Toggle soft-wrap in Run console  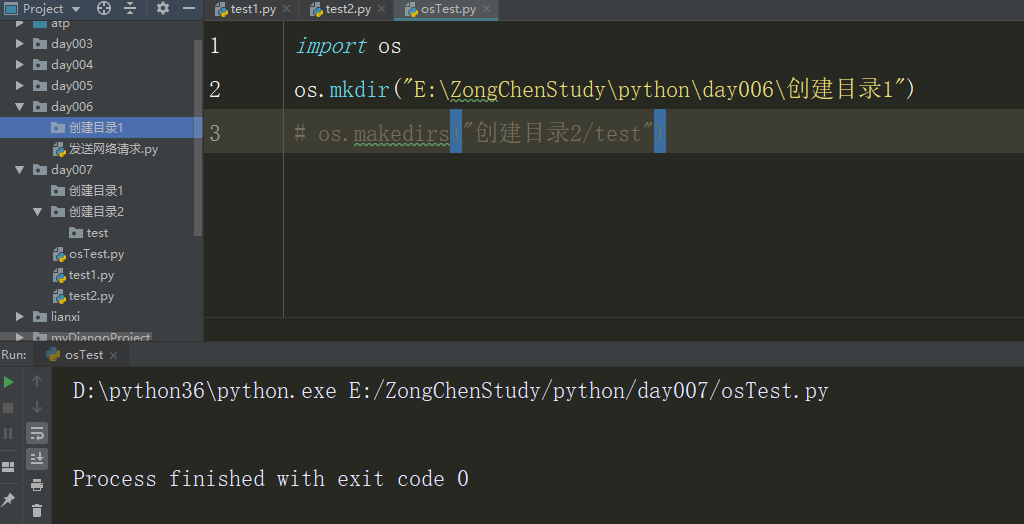tap(37, 433)
